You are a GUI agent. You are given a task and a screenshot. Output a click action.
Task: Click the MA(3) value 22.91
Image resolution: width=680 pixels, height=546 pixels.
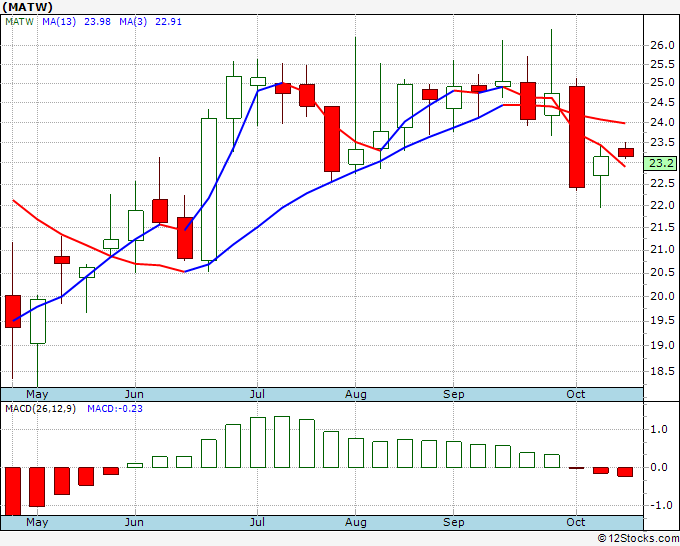(x=168, y=22)
